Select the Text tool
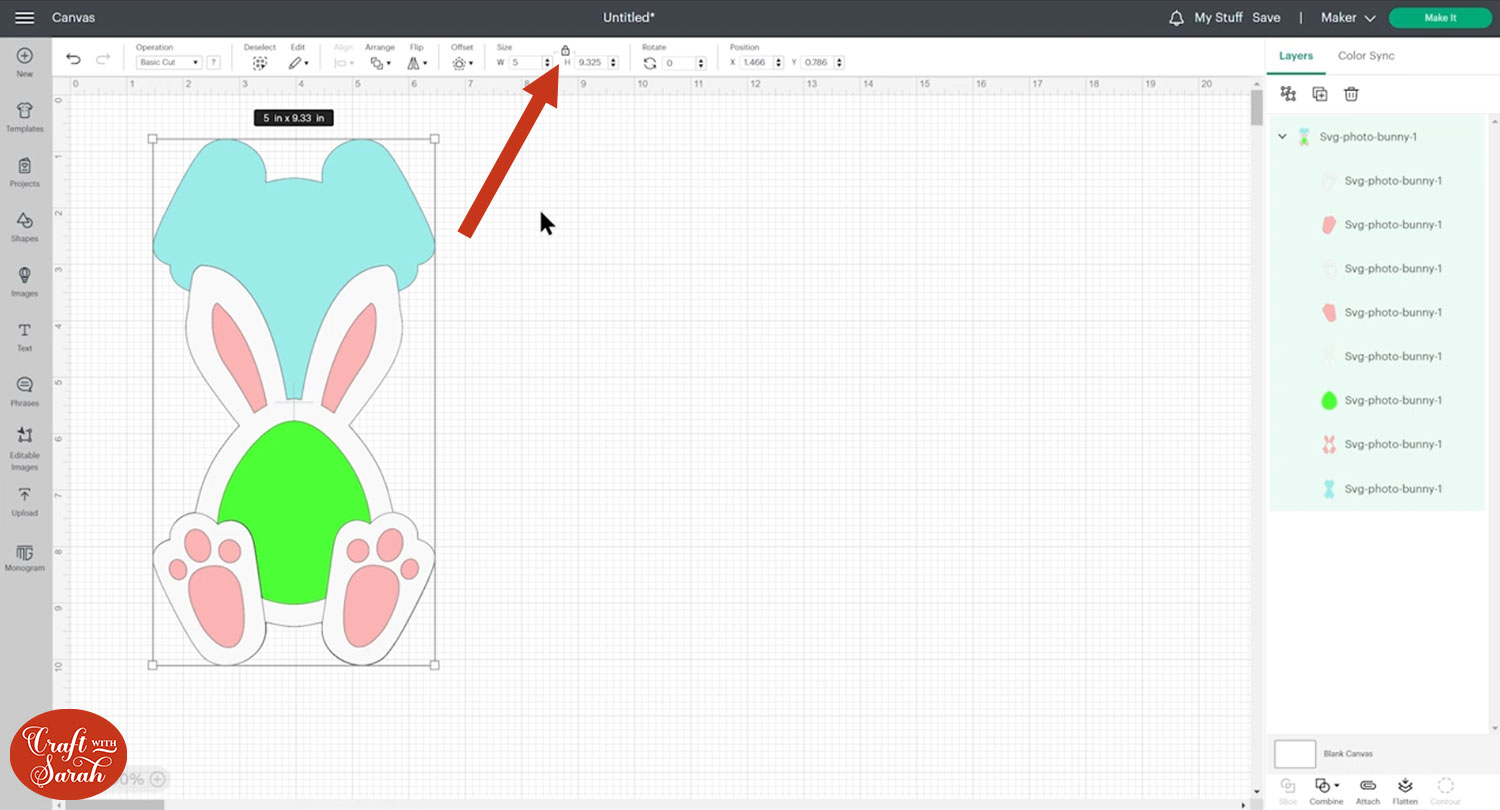 click(x=25, y=337)
